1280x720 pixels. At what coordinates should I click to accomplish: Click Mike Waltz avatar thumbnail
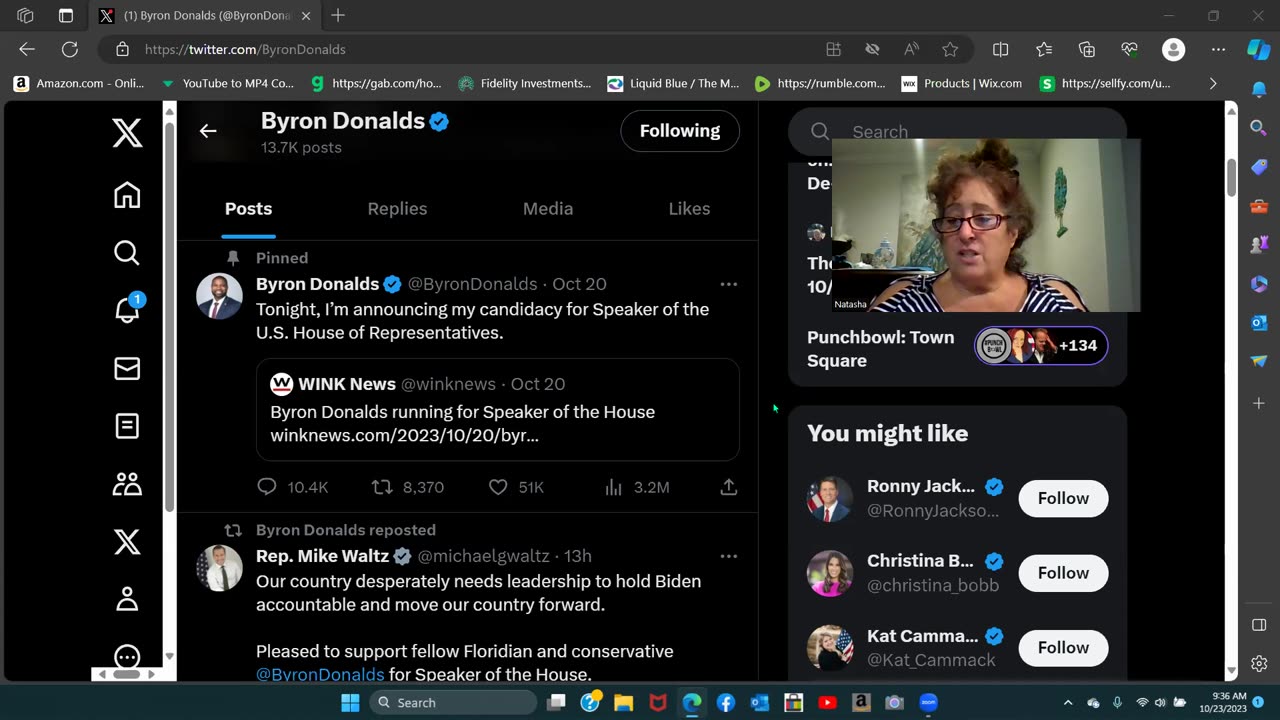219,568
